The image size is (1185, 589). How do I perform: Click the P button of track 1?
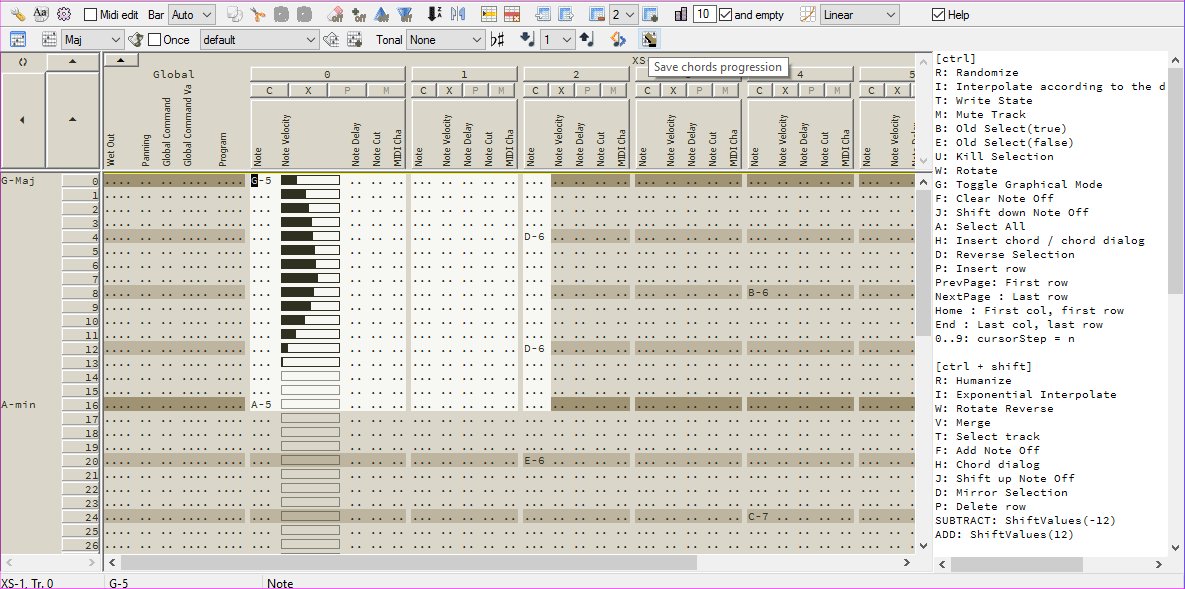click(475, 91)
